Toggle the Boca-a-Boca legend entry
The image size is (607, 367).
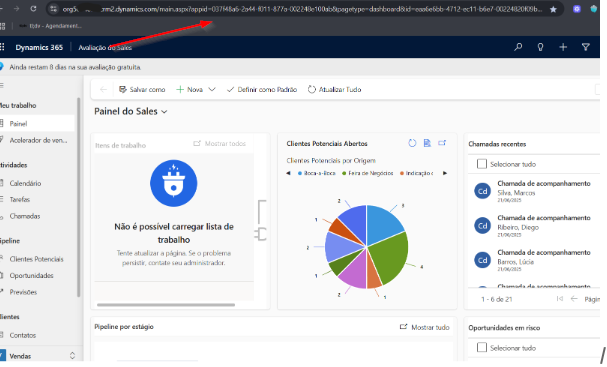(317, 173)
